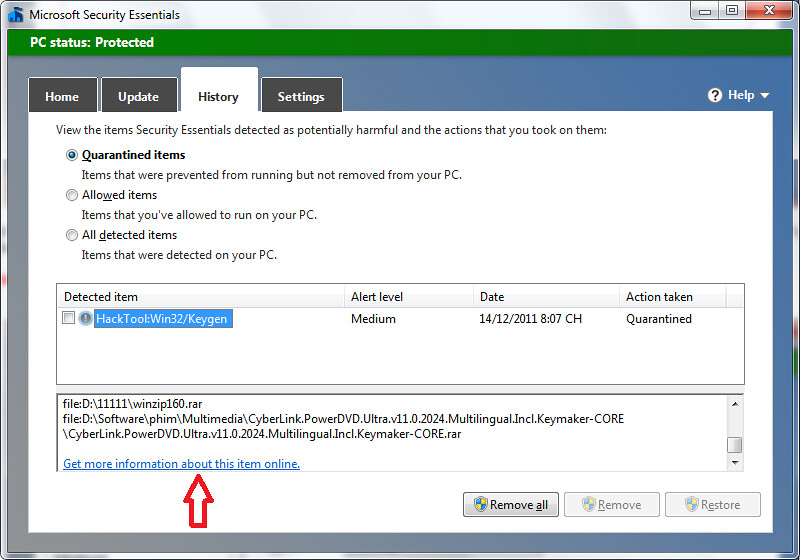Viewport: 800px width, 560px height.
Task: Click the PC status: Protected banner
Action: click(x=400, y=42)
